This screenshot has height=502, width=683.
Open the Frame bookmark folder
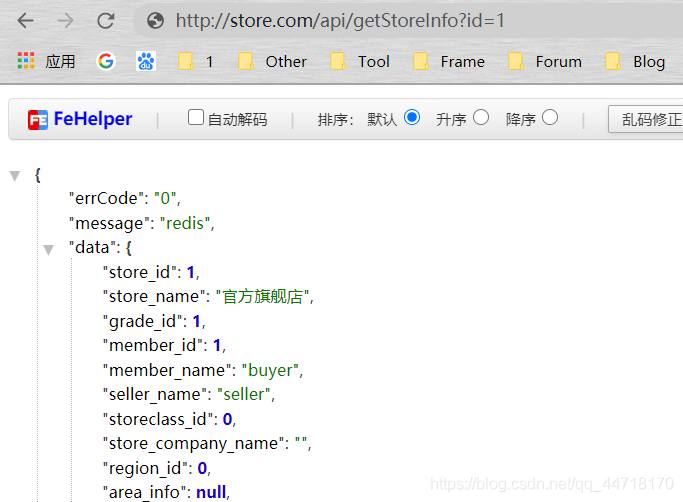pyautogui.click(x=449, y=61)
